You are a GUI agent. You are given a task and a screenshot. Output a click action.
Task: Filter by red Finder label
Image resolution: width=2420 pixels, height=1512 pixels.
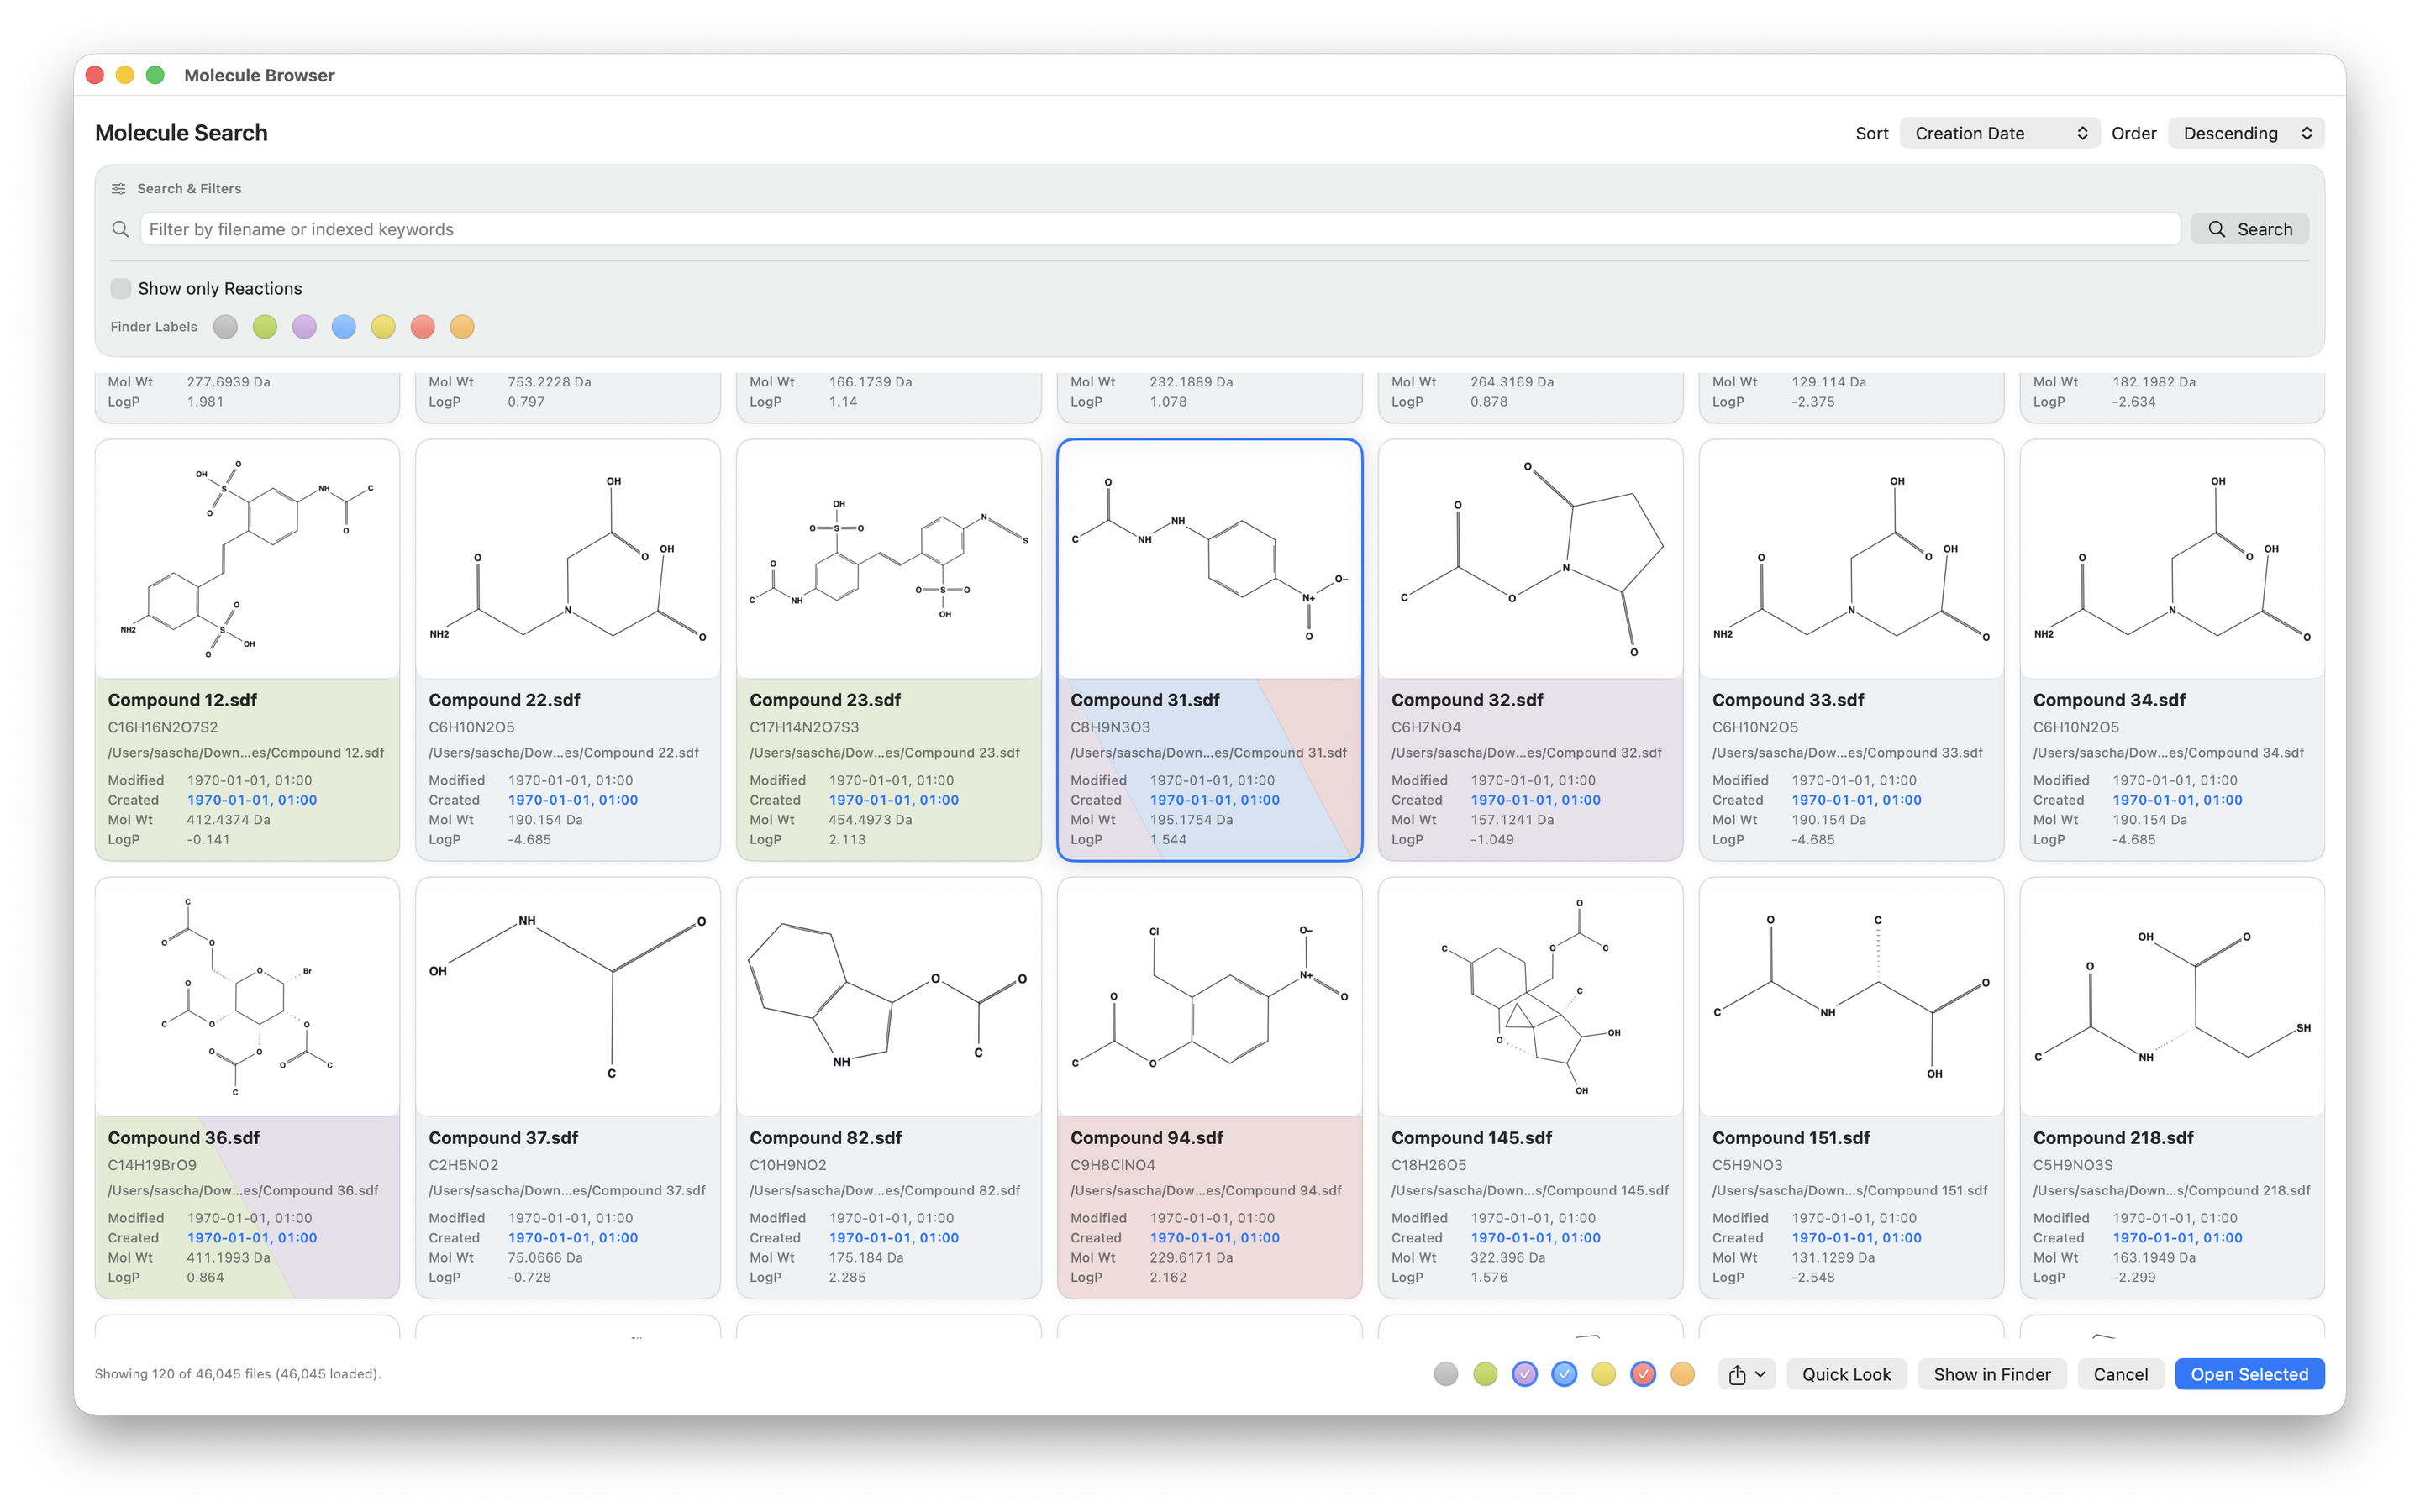[x=423, y=327]
